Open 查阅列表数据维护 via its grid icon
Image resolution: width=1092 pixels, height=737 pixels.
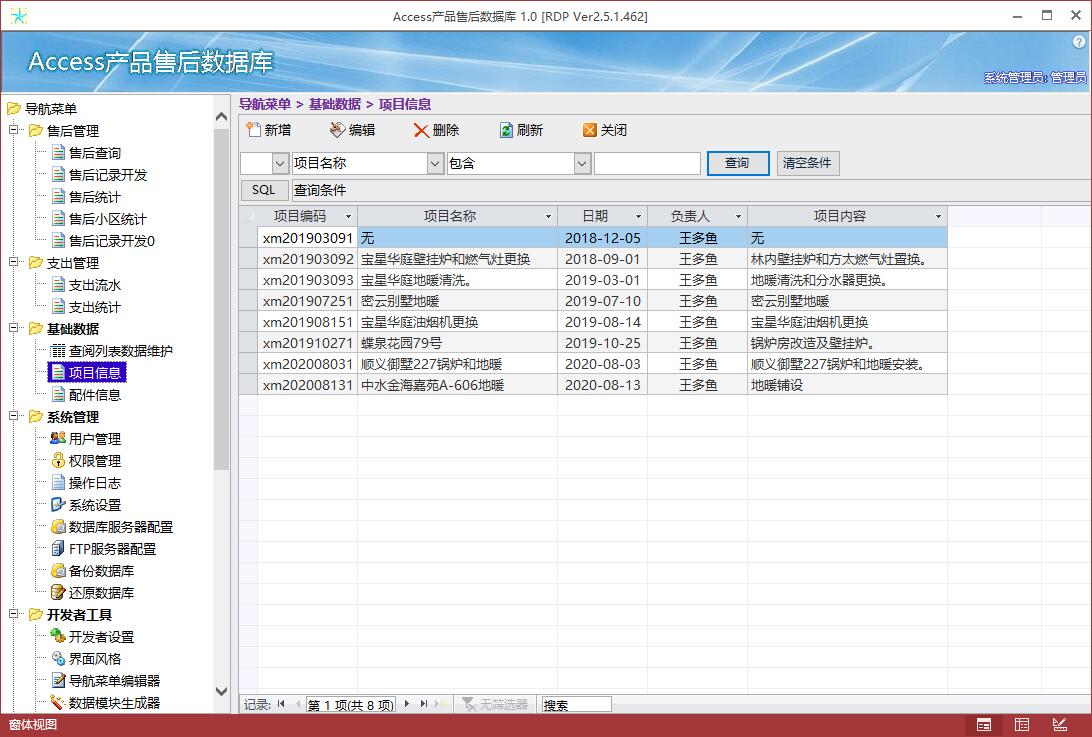pyautogui.click(x=58, y=350)
